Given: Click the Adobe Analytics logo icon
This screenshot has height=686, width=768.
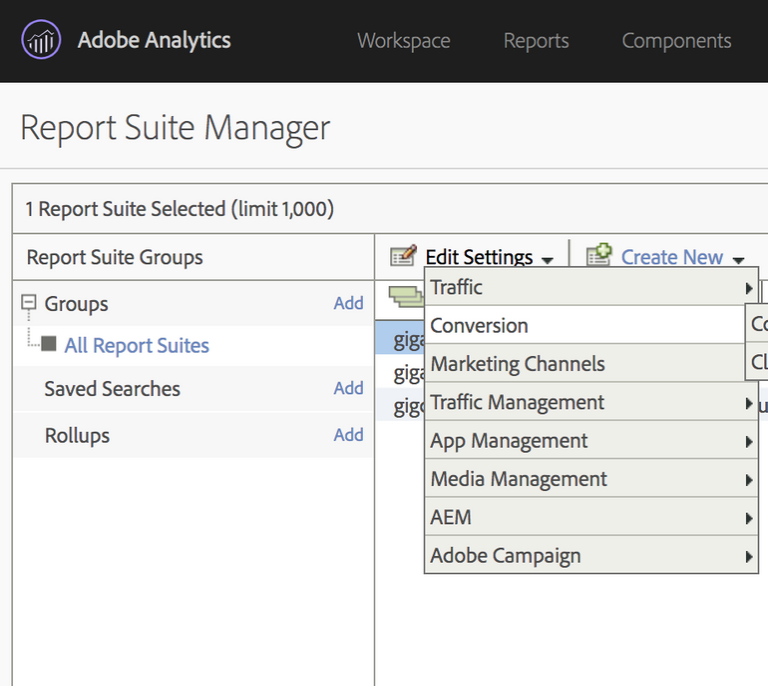Looking at the screenshot, I should tap(41, 40).
